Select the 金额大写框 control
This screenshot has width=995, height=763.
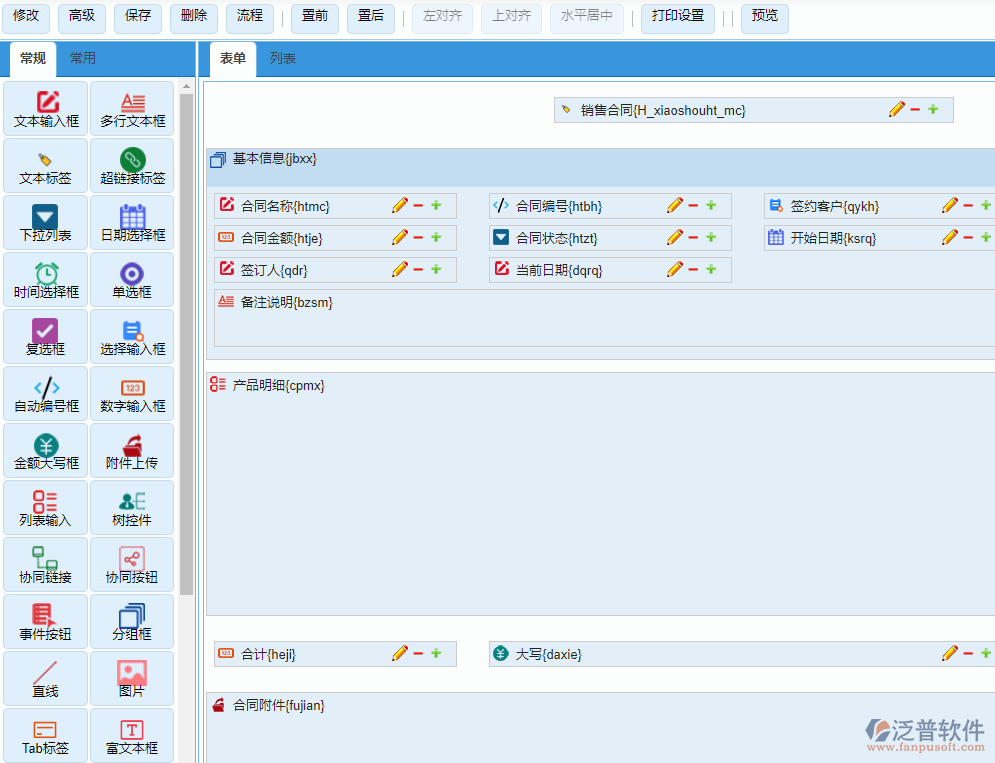click(x=46, y=451)
